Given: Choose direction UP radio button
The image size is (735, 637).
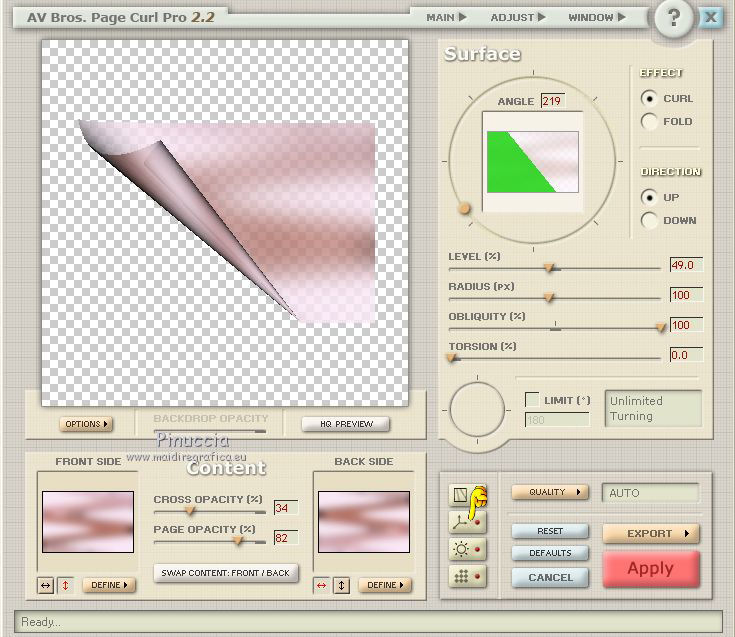Looking at the screenshot, I should (649, 197).
